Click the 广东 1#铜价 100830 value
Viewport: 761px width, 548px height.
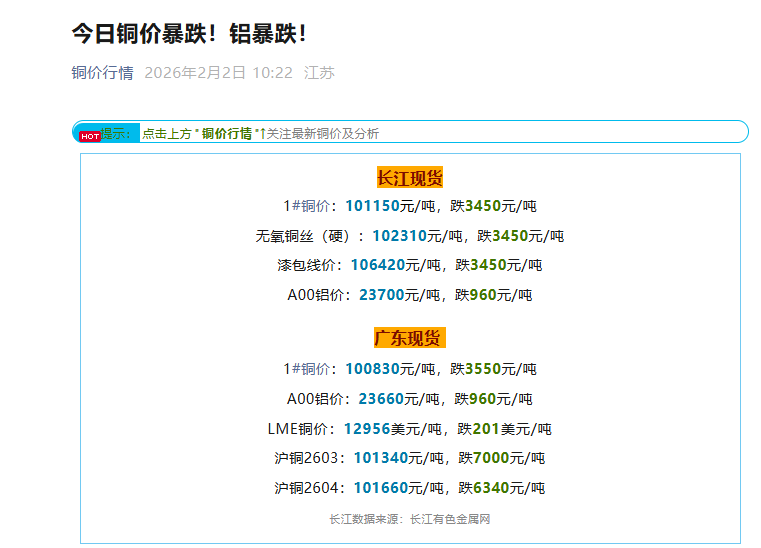click(x=372, y=369)
